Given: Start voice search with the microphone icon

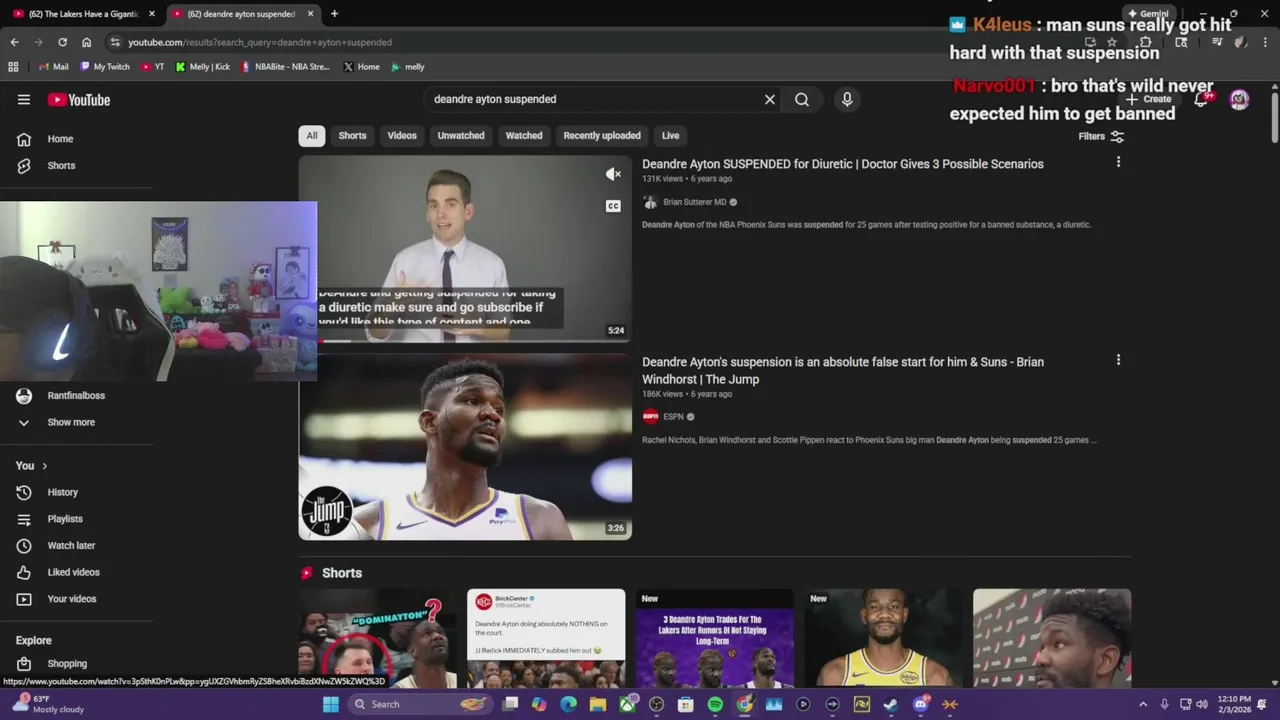Looking at the screenshot, I should tap(847, 99).
